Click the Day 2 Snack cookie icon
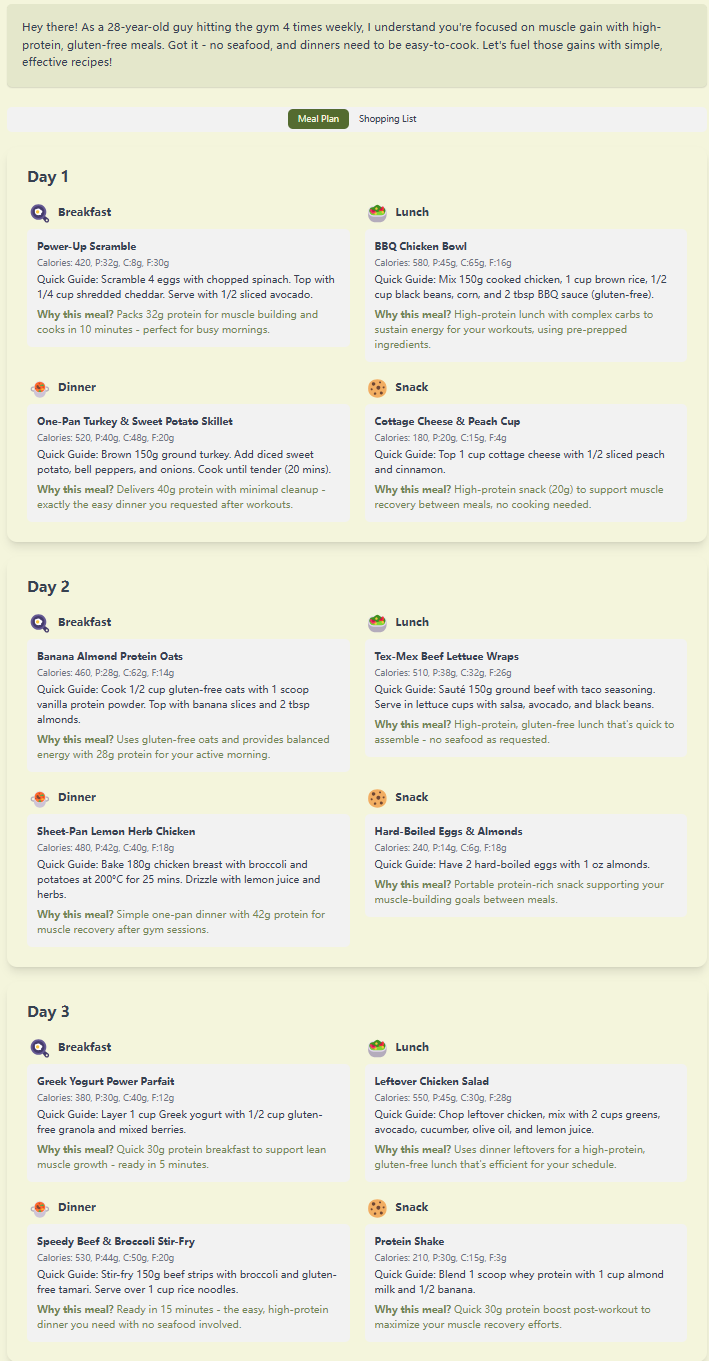 click(x=377, y=798)
